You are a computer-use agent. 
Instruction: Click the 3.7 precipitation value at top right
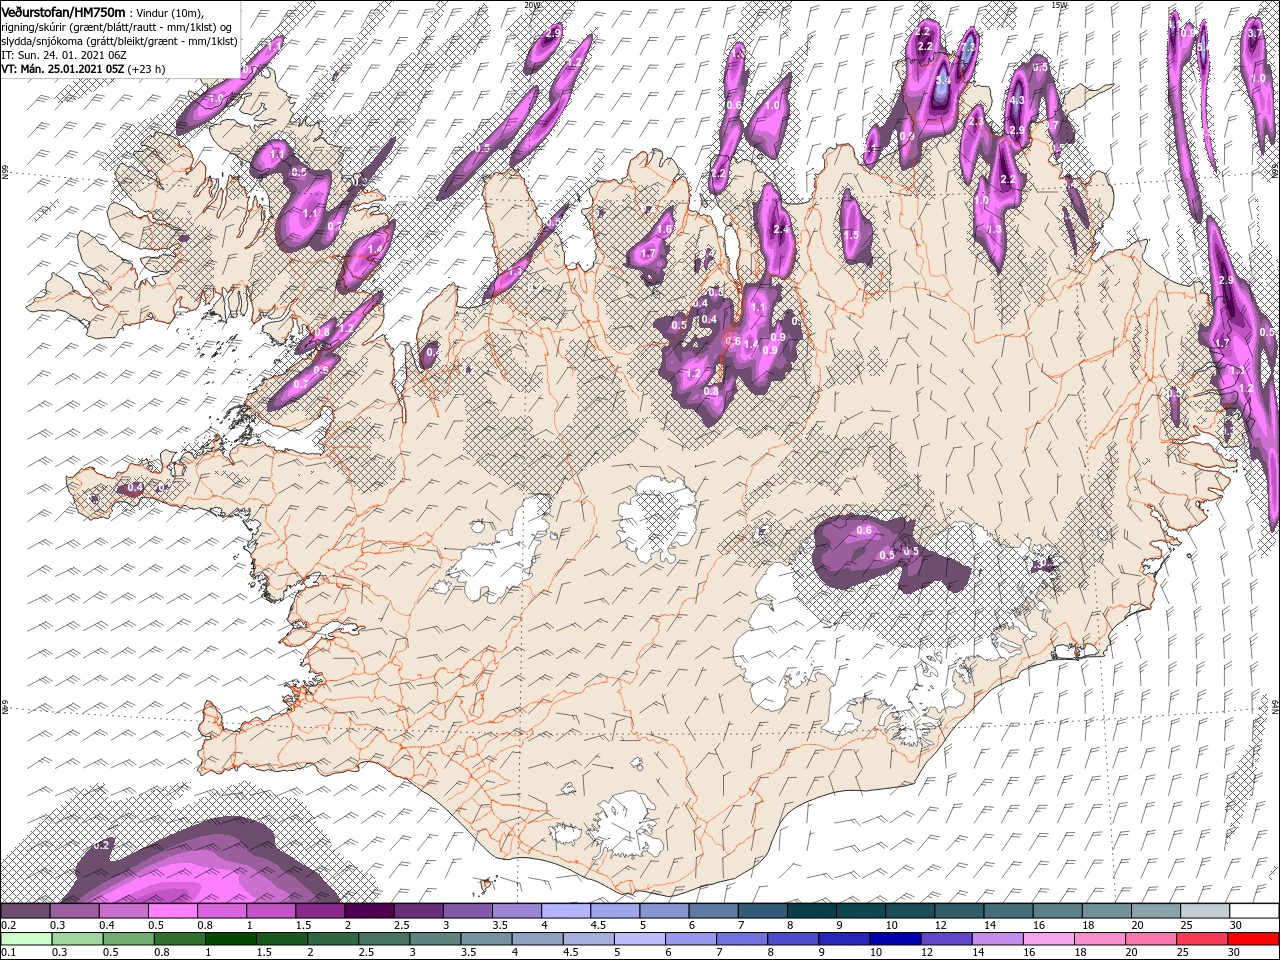[1256, 33]
